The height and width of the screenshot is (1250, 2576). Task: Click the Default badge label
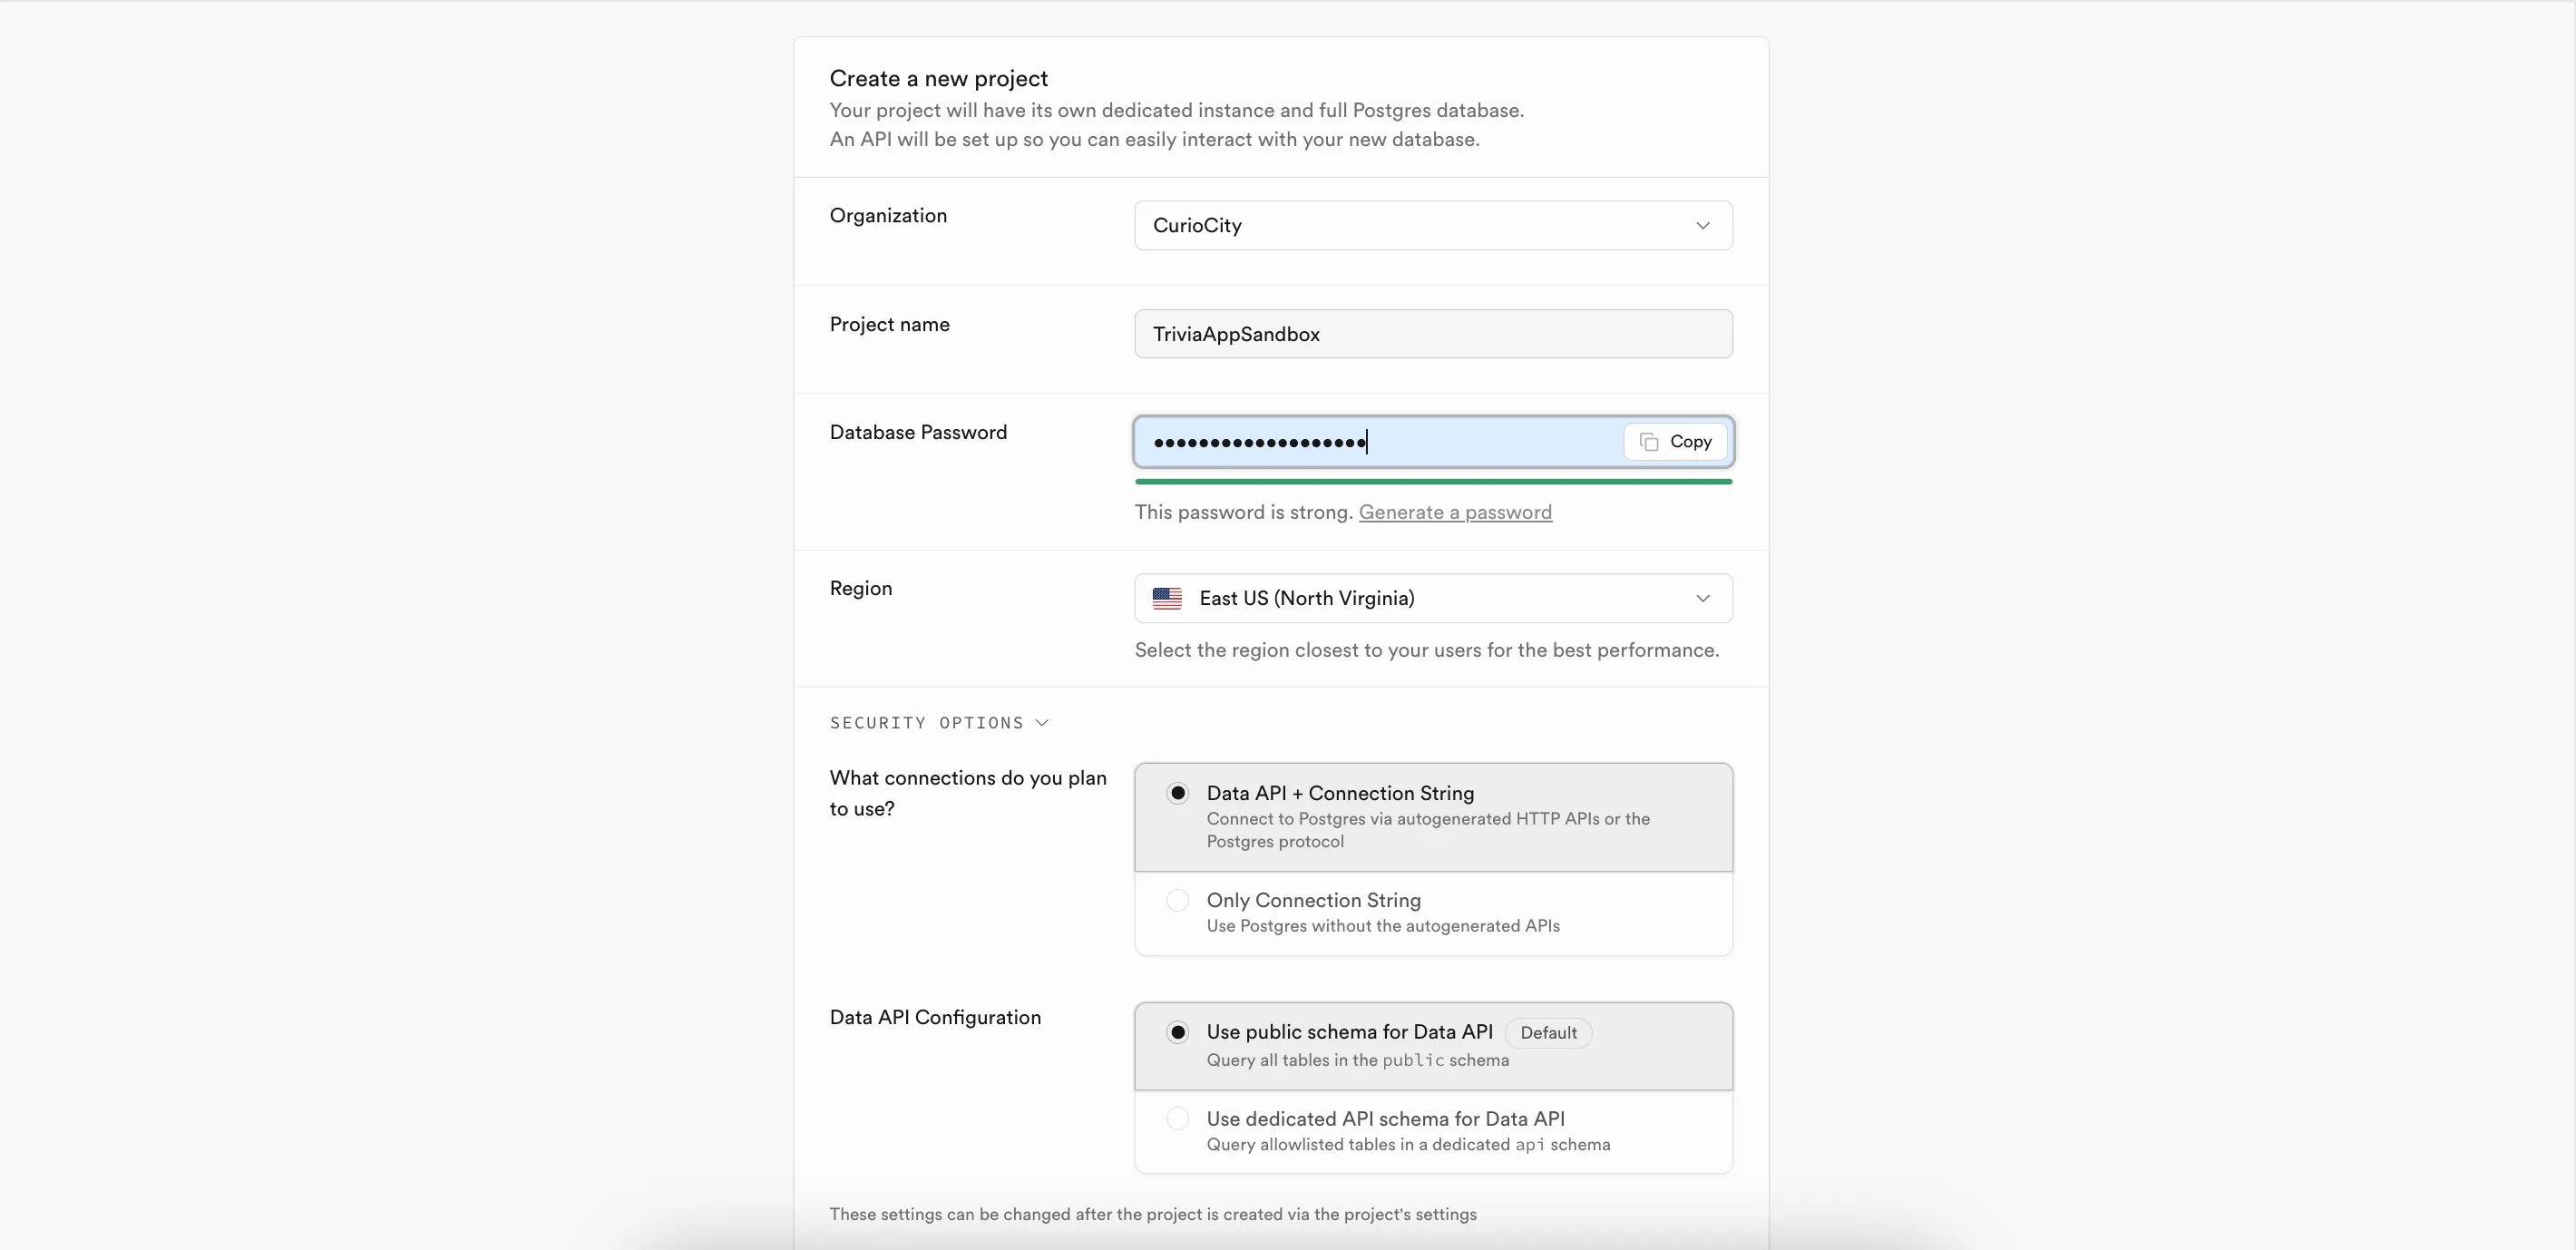(x=1547, y=1033)
